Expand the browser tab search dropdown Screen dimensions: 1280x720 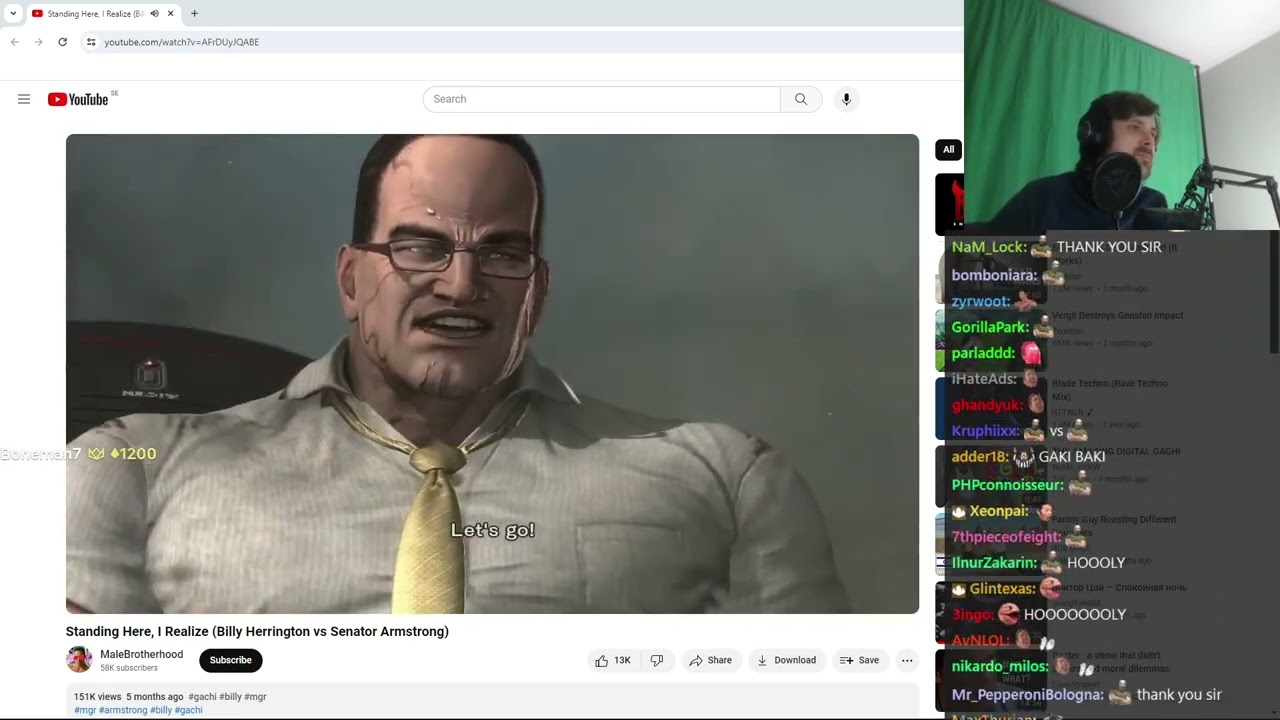[13, 14]
